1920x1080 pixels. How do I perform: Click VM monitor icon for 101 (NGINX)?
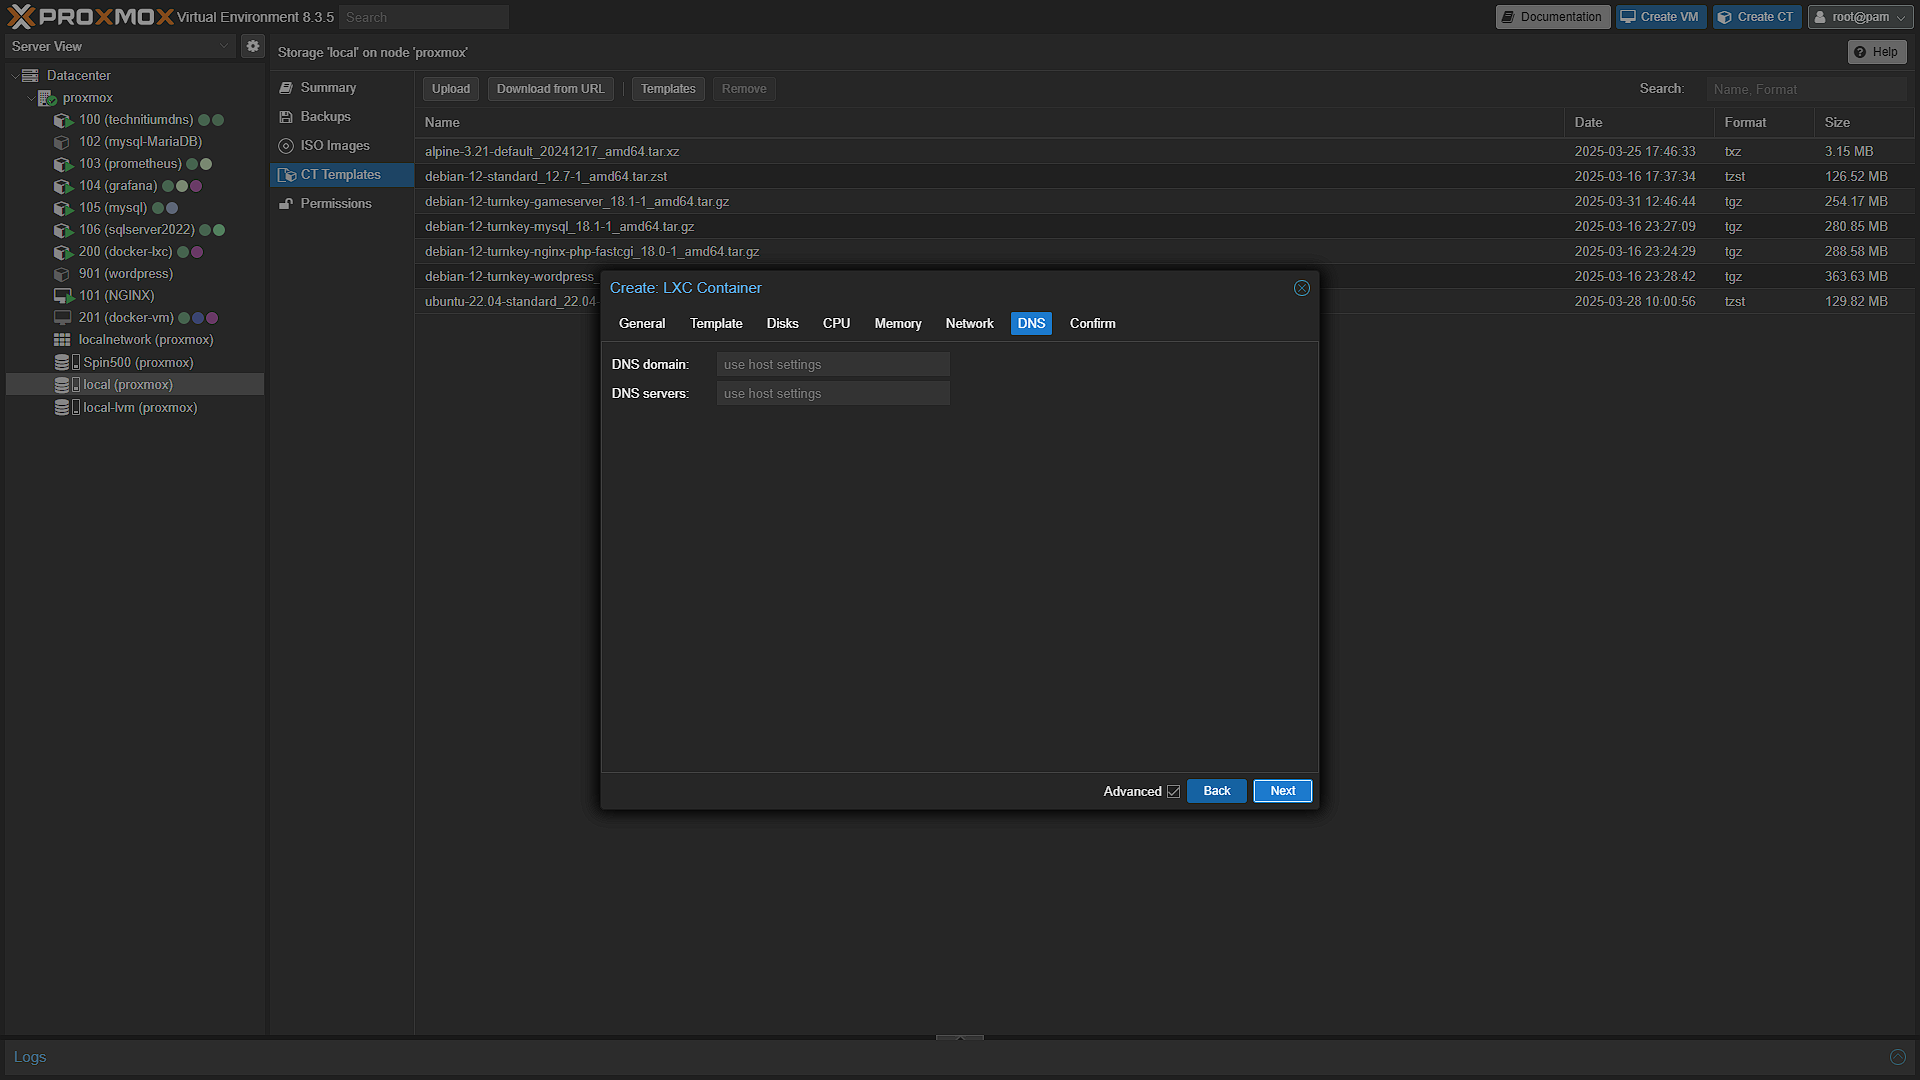63,296
